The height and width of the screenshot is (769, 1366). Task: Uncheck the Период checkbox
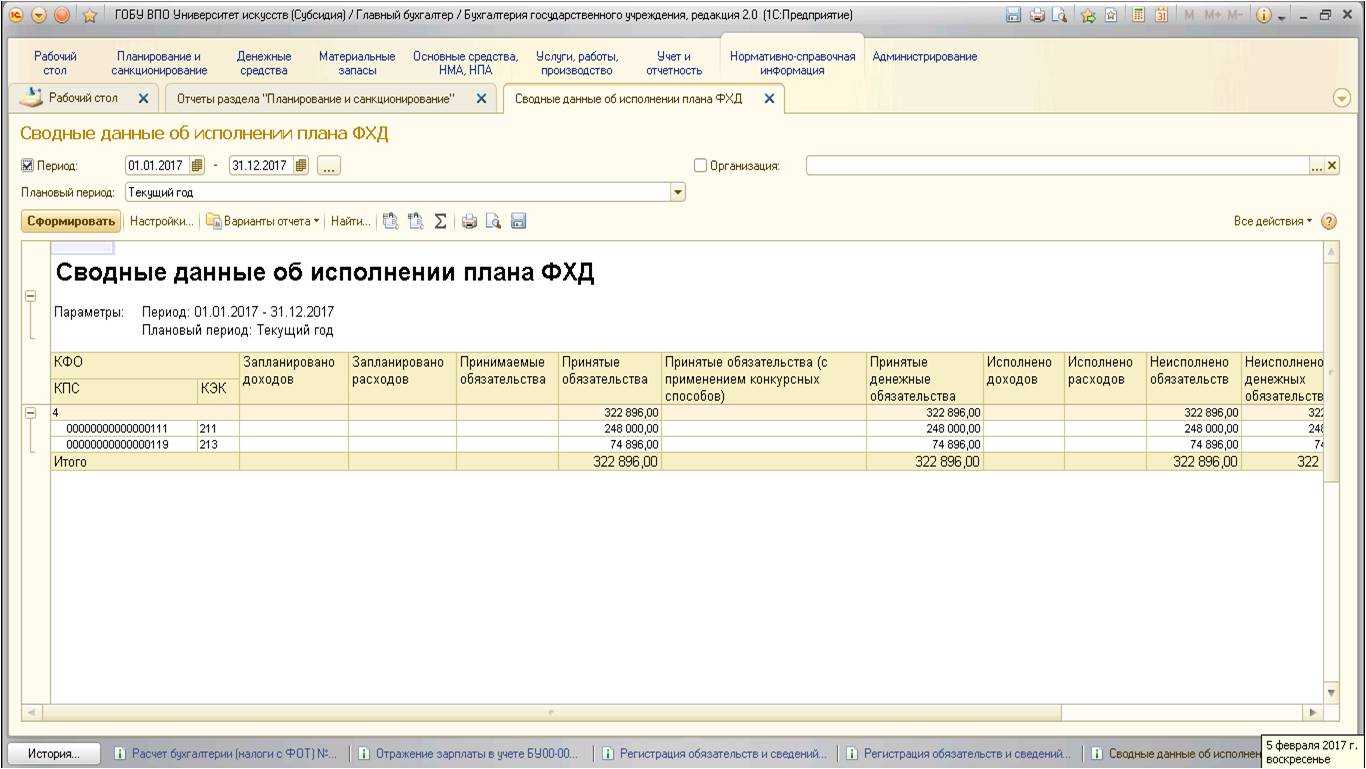click(27, 166)
